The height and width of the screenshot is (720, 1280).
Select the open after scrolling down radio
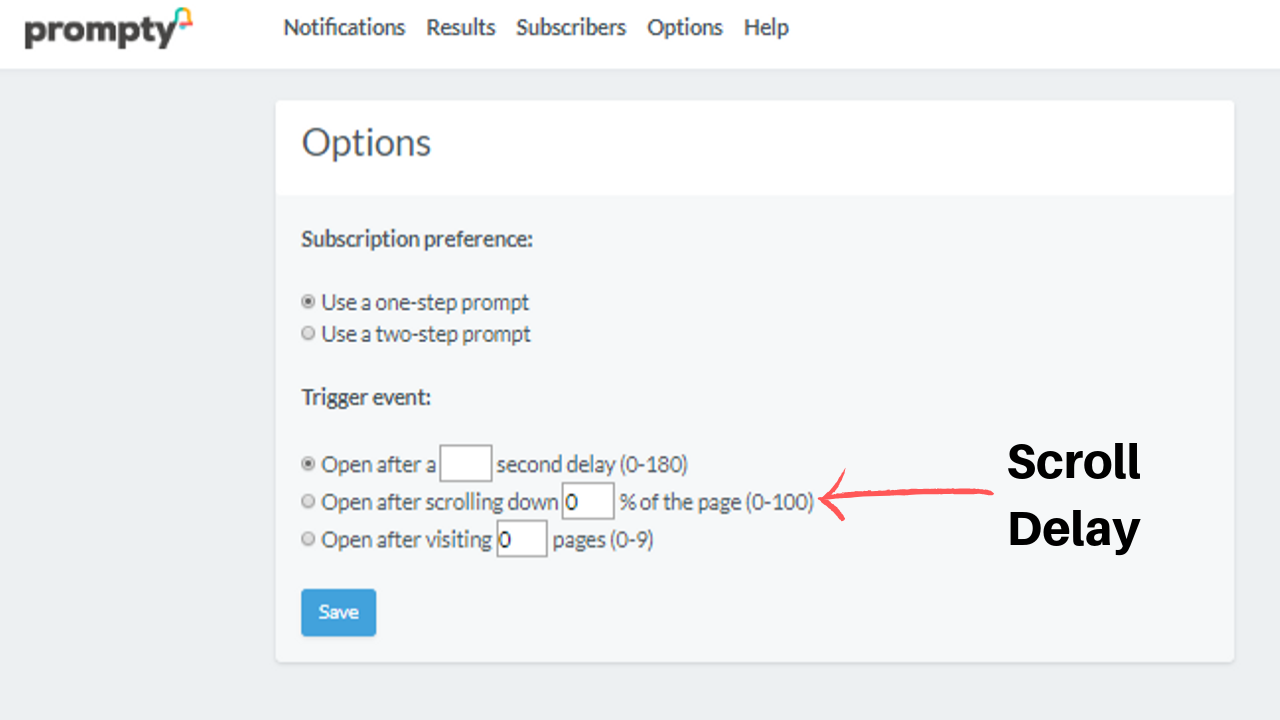309,501
